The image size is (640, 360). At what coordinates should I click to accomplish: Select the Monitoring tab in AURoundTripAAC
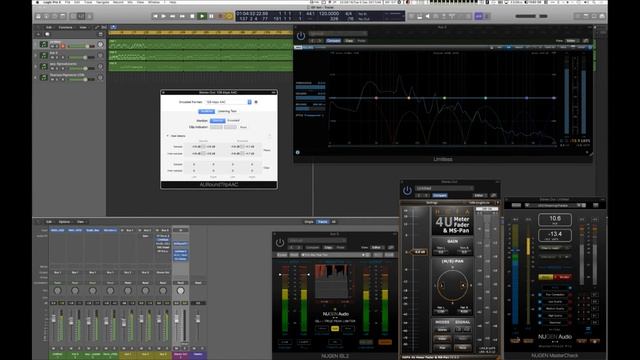[x=207, y=111]
